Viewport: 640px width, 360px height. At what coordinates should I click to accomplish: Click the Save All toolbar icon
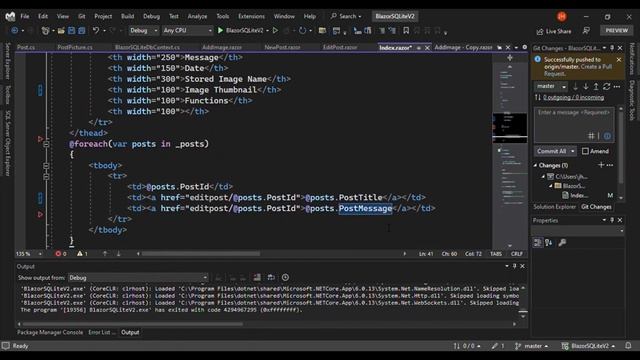82,30
